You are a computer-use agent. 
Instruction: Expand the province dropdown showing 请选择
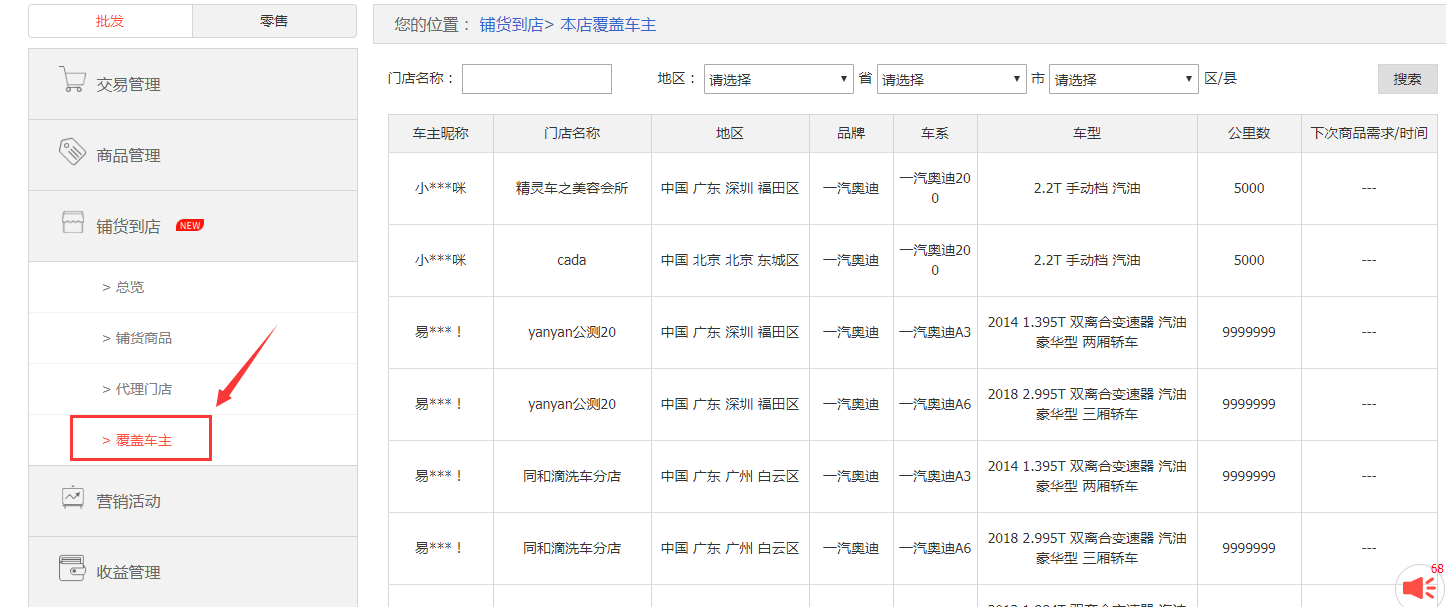click(x=778, y=78)
